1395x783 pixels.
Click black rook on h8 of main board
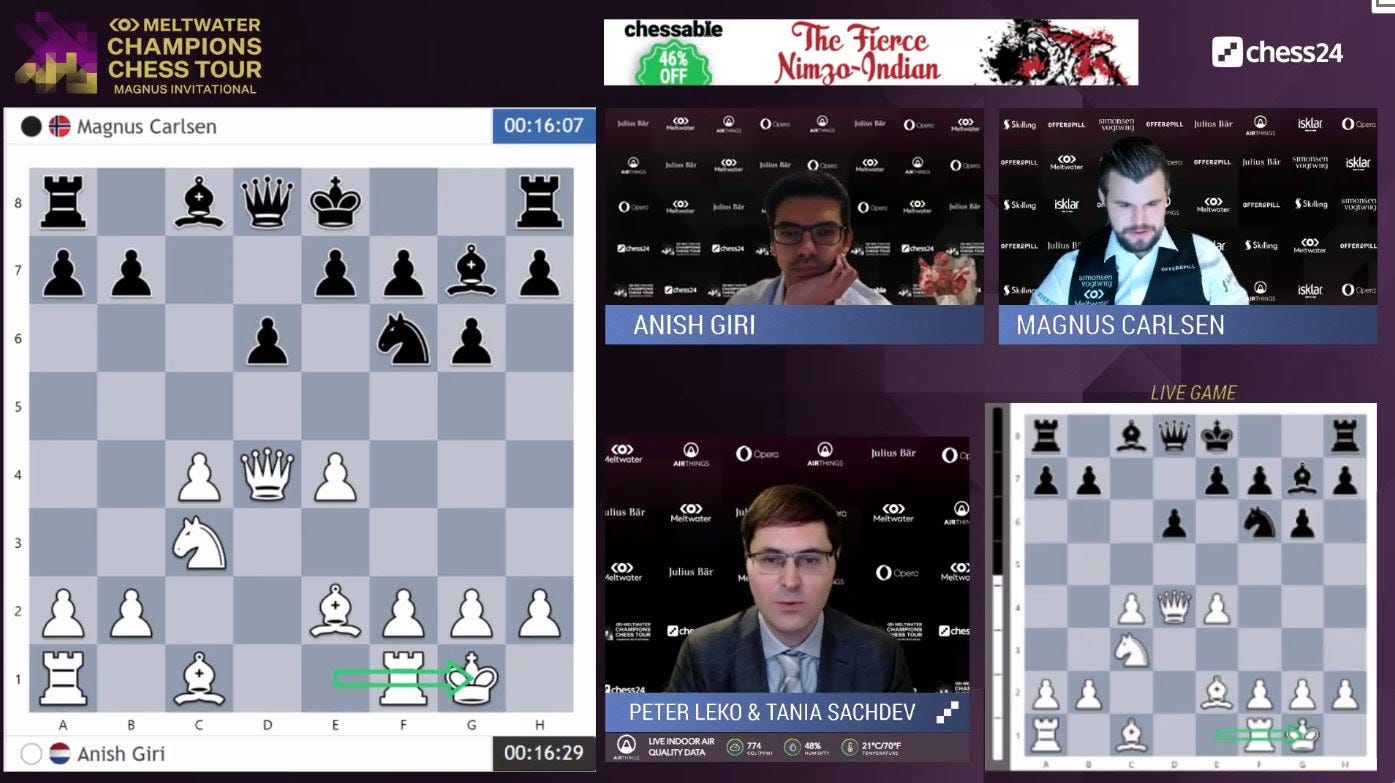539,202
